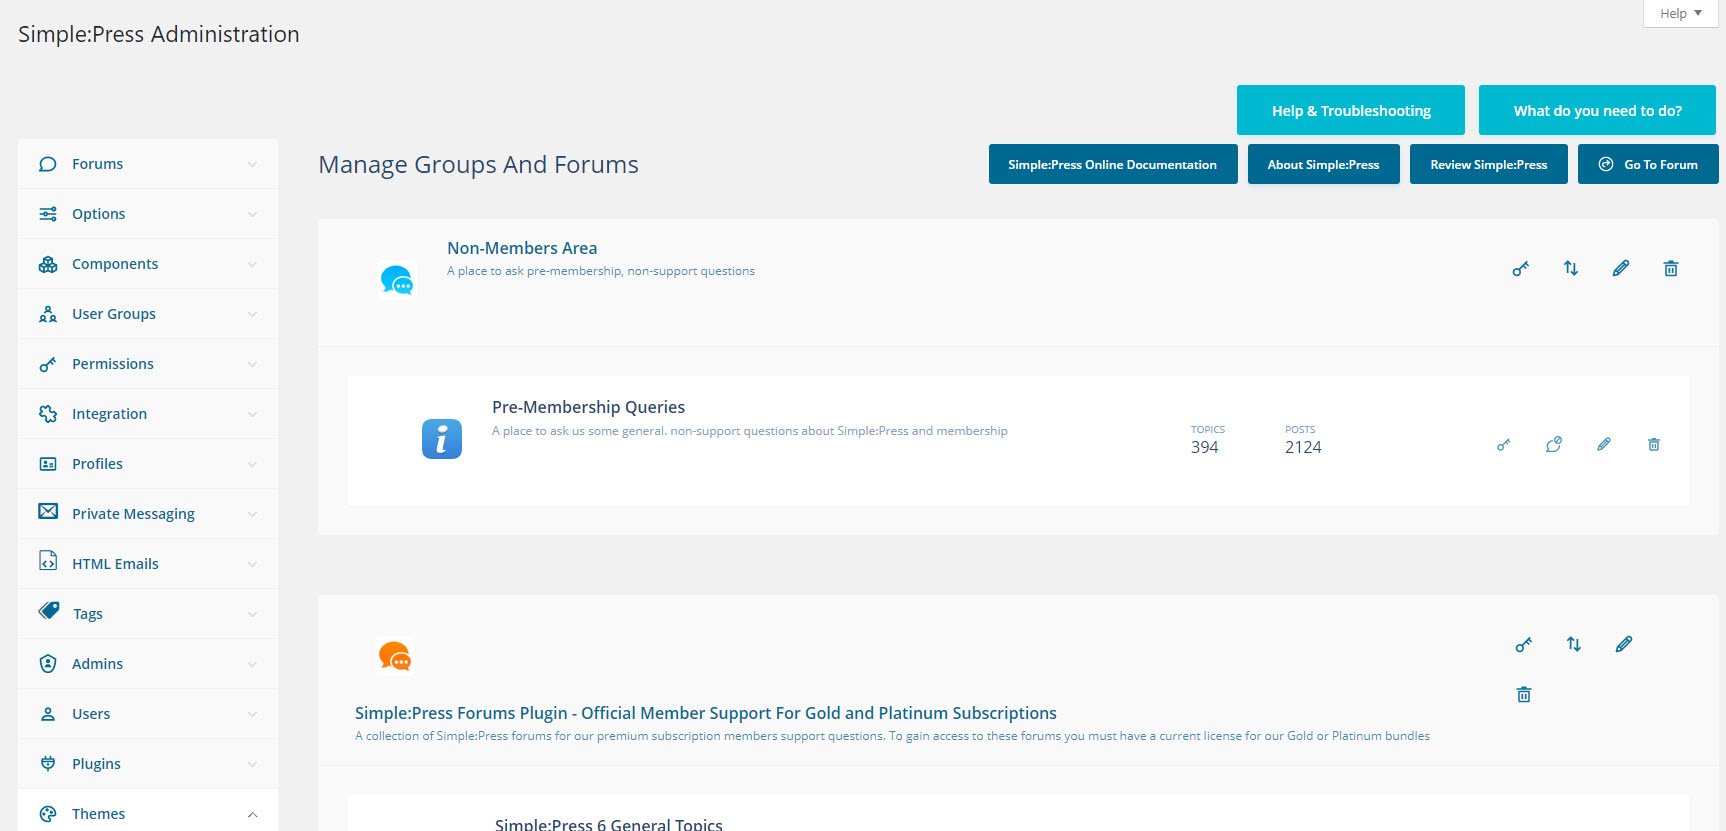The height and width of the screenshot is (831, 1726).
Task: Expand the Forums menu chevron
Action: 252,164
